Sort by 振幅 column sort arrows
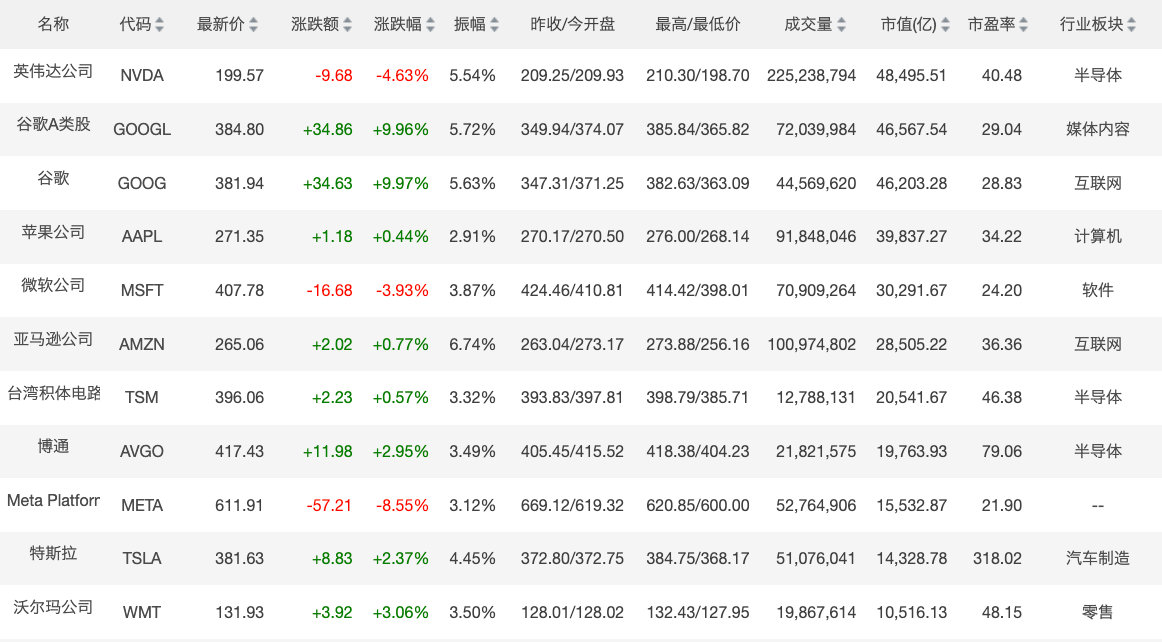Screen dimensions: 1162x642 click(494, 24)
